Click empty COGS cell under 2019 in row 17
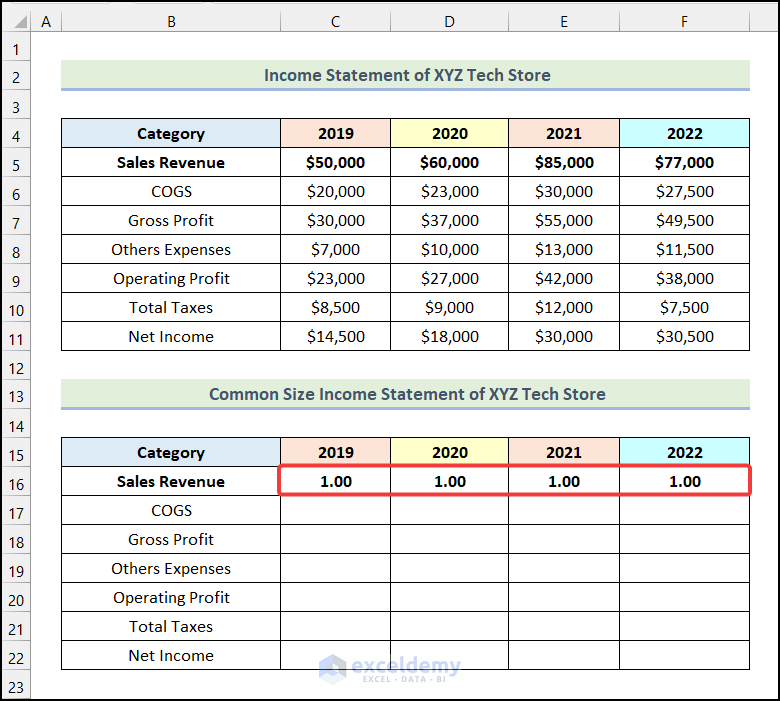The width and height of the screenshot is (780, 701). (336, 510)
